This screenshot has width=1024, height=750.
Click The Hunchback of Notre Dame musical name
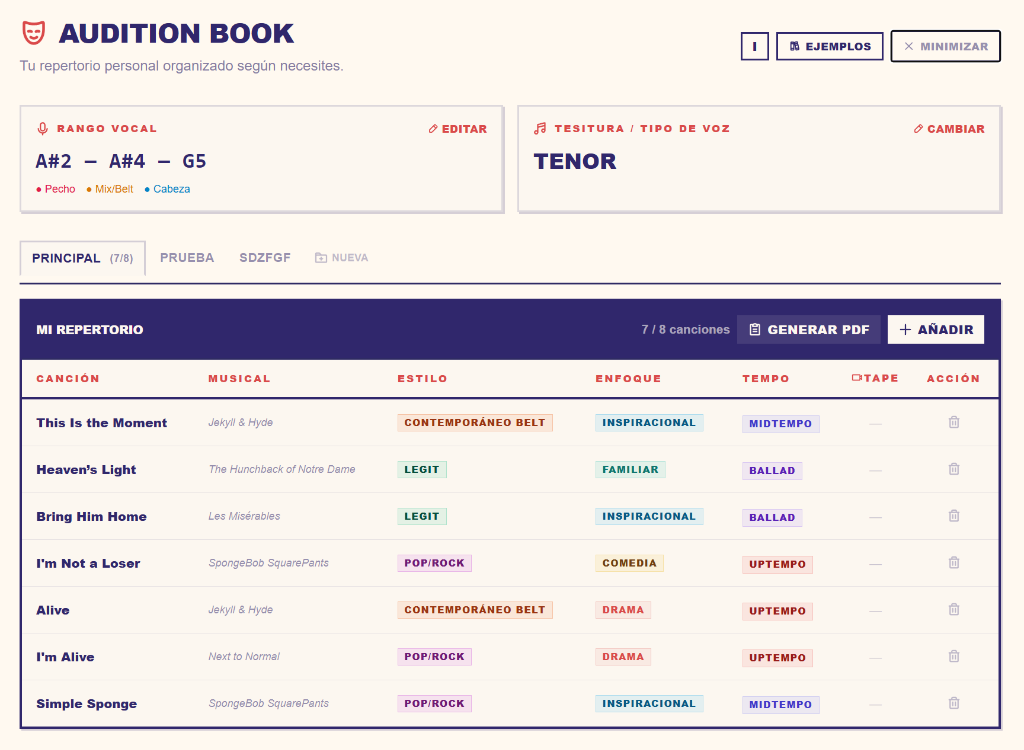[282, 469]
